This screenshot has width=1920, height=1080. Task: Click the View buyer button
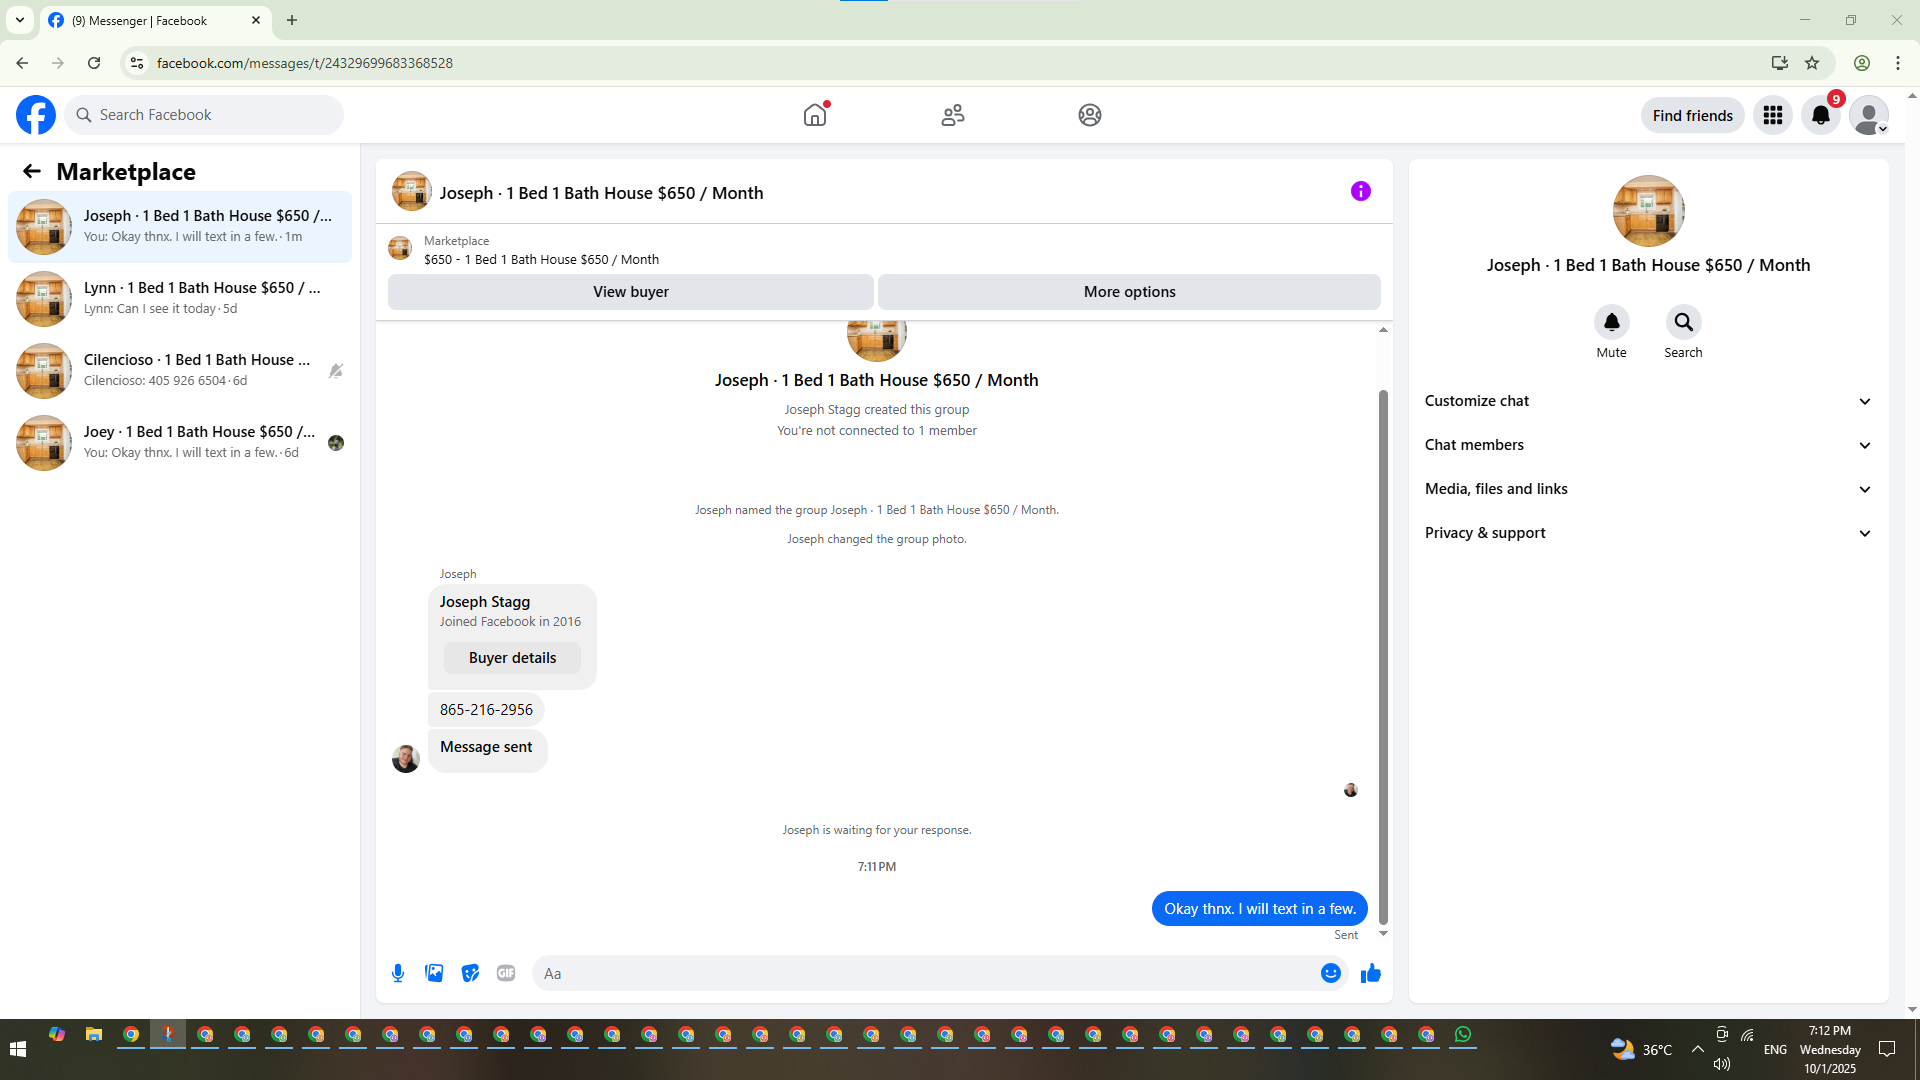[630, 292]
